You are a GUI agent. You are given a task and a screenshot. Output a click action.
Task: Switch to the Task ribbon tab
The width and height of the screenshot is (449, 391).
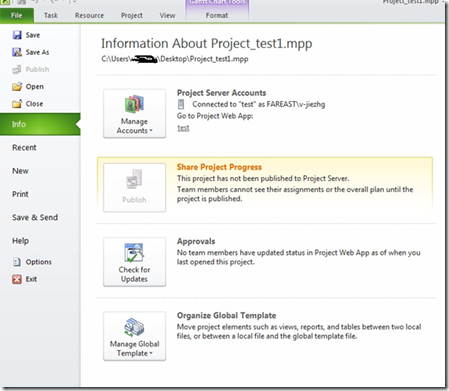51,15
